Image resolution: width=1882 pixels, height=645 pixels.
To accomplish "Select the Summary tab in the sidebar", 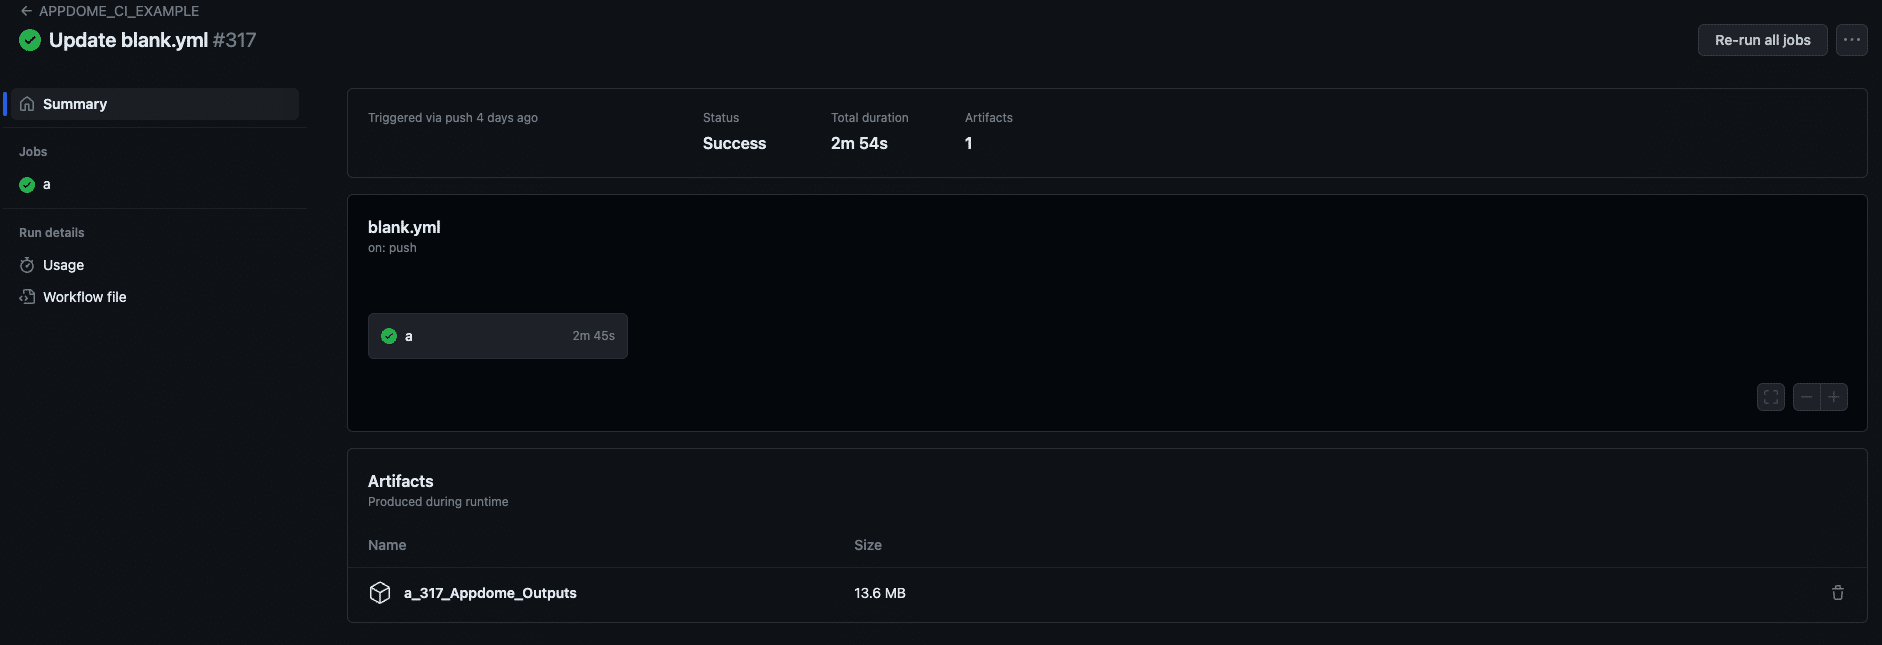I will (75, 104).
